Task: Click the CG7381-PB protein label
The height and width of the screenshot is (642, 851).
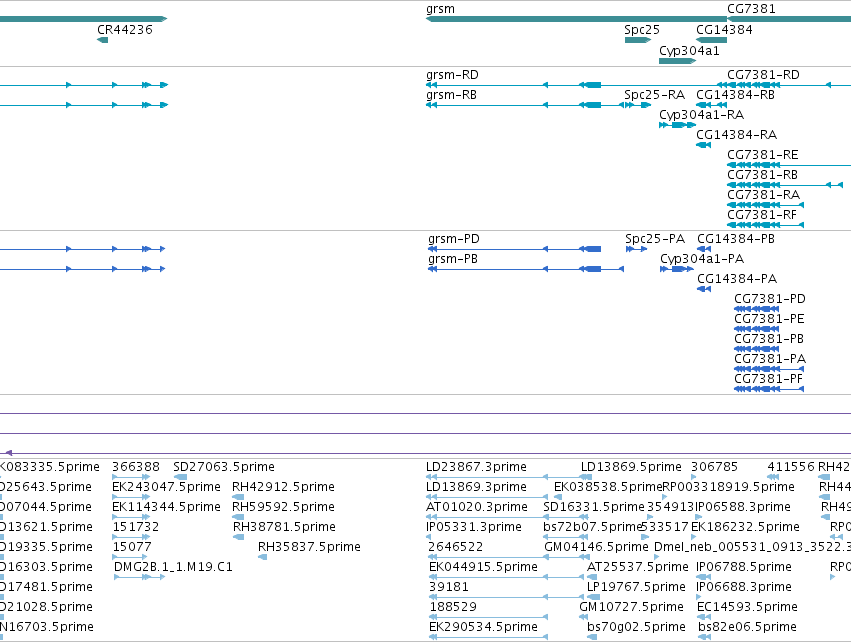Action: click(x=769, y=339)
